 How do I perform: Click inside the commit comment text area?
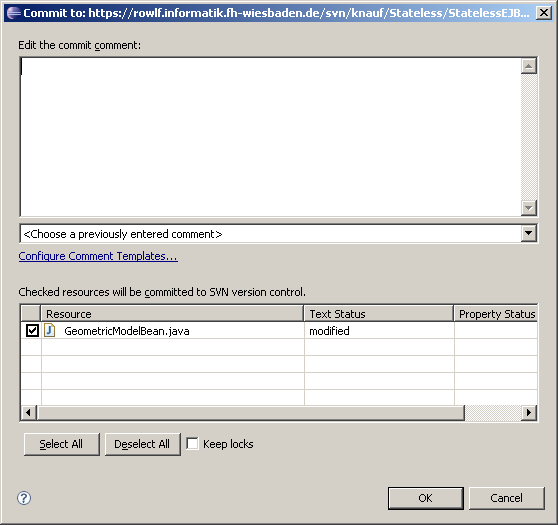pos(270,137)
